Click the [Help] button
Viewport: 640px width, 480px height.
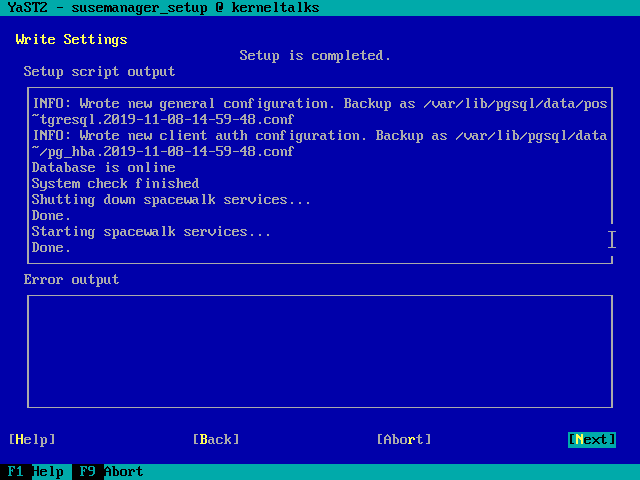pyautogui.click(x=32, y=440)
